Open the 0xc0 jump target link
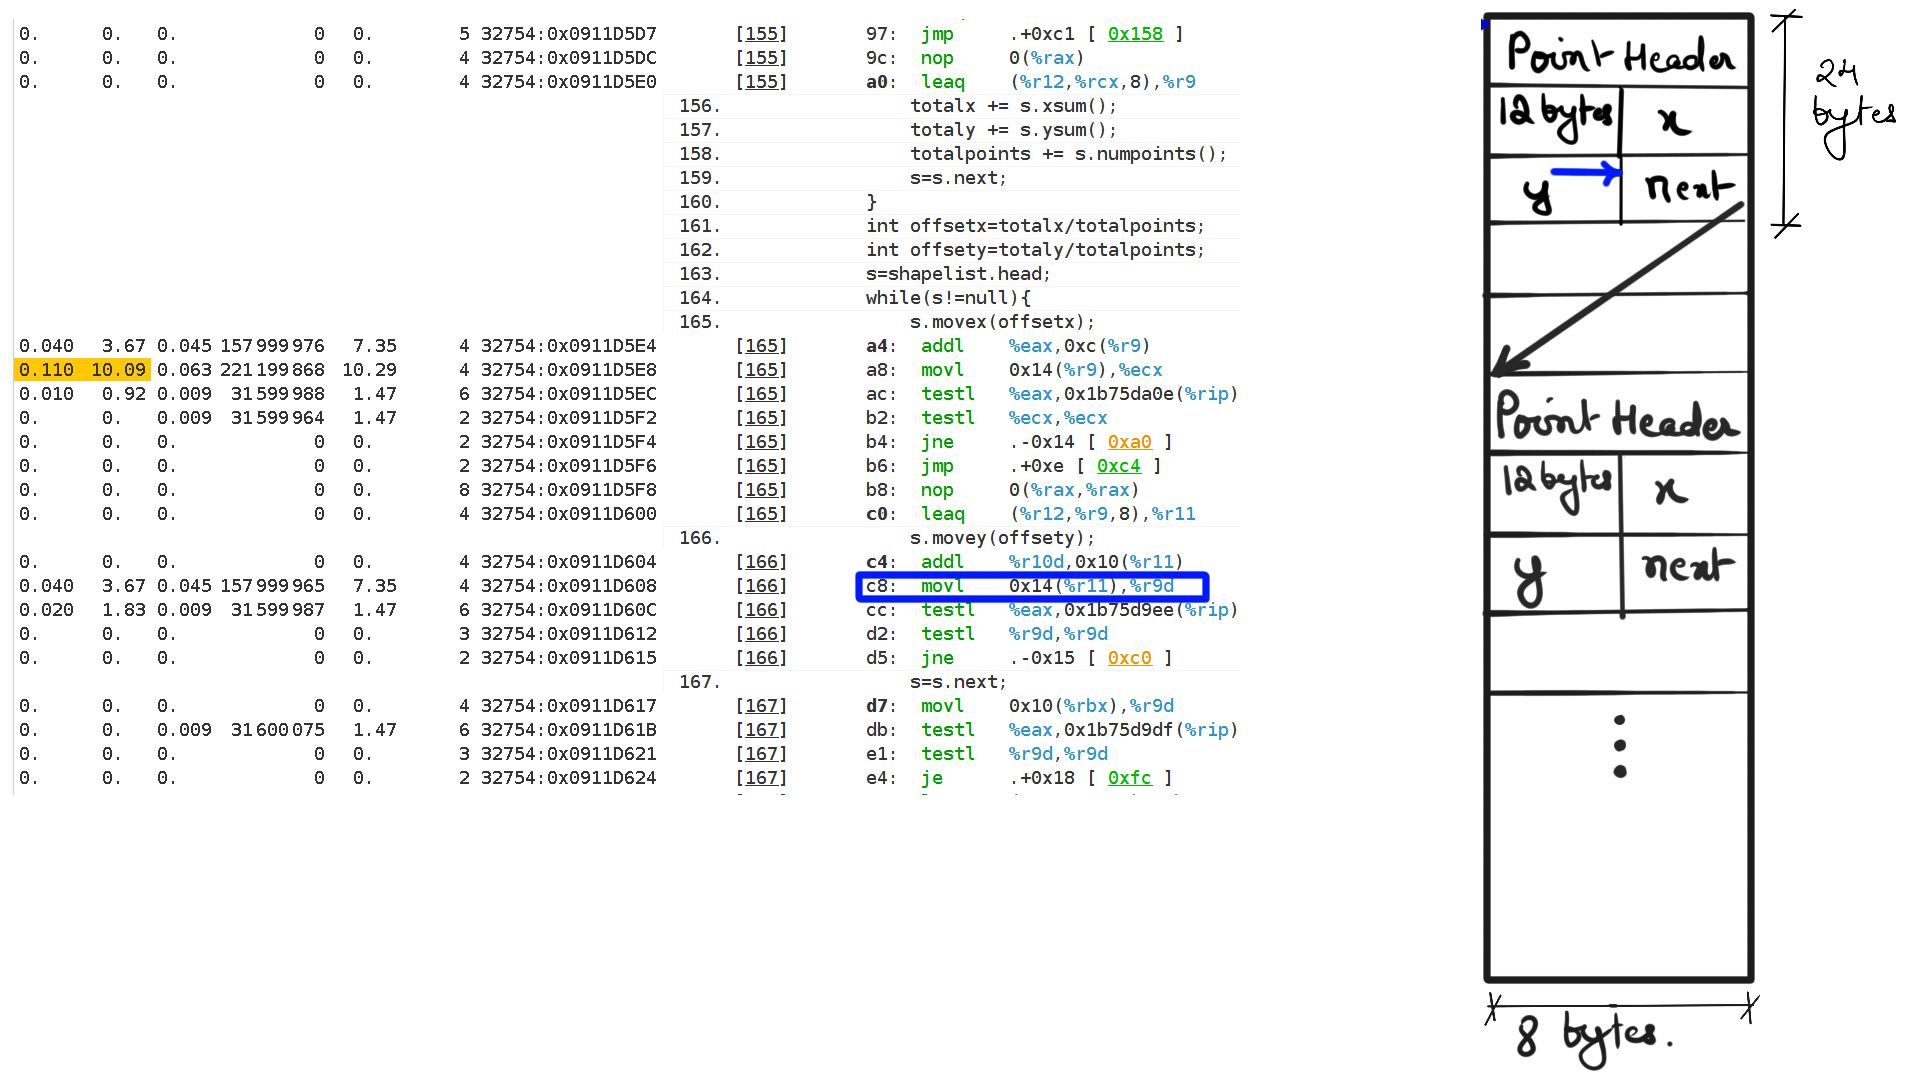This screenshot has height=1080, width=1920. pyautogui.click(x=1129, y=658)
